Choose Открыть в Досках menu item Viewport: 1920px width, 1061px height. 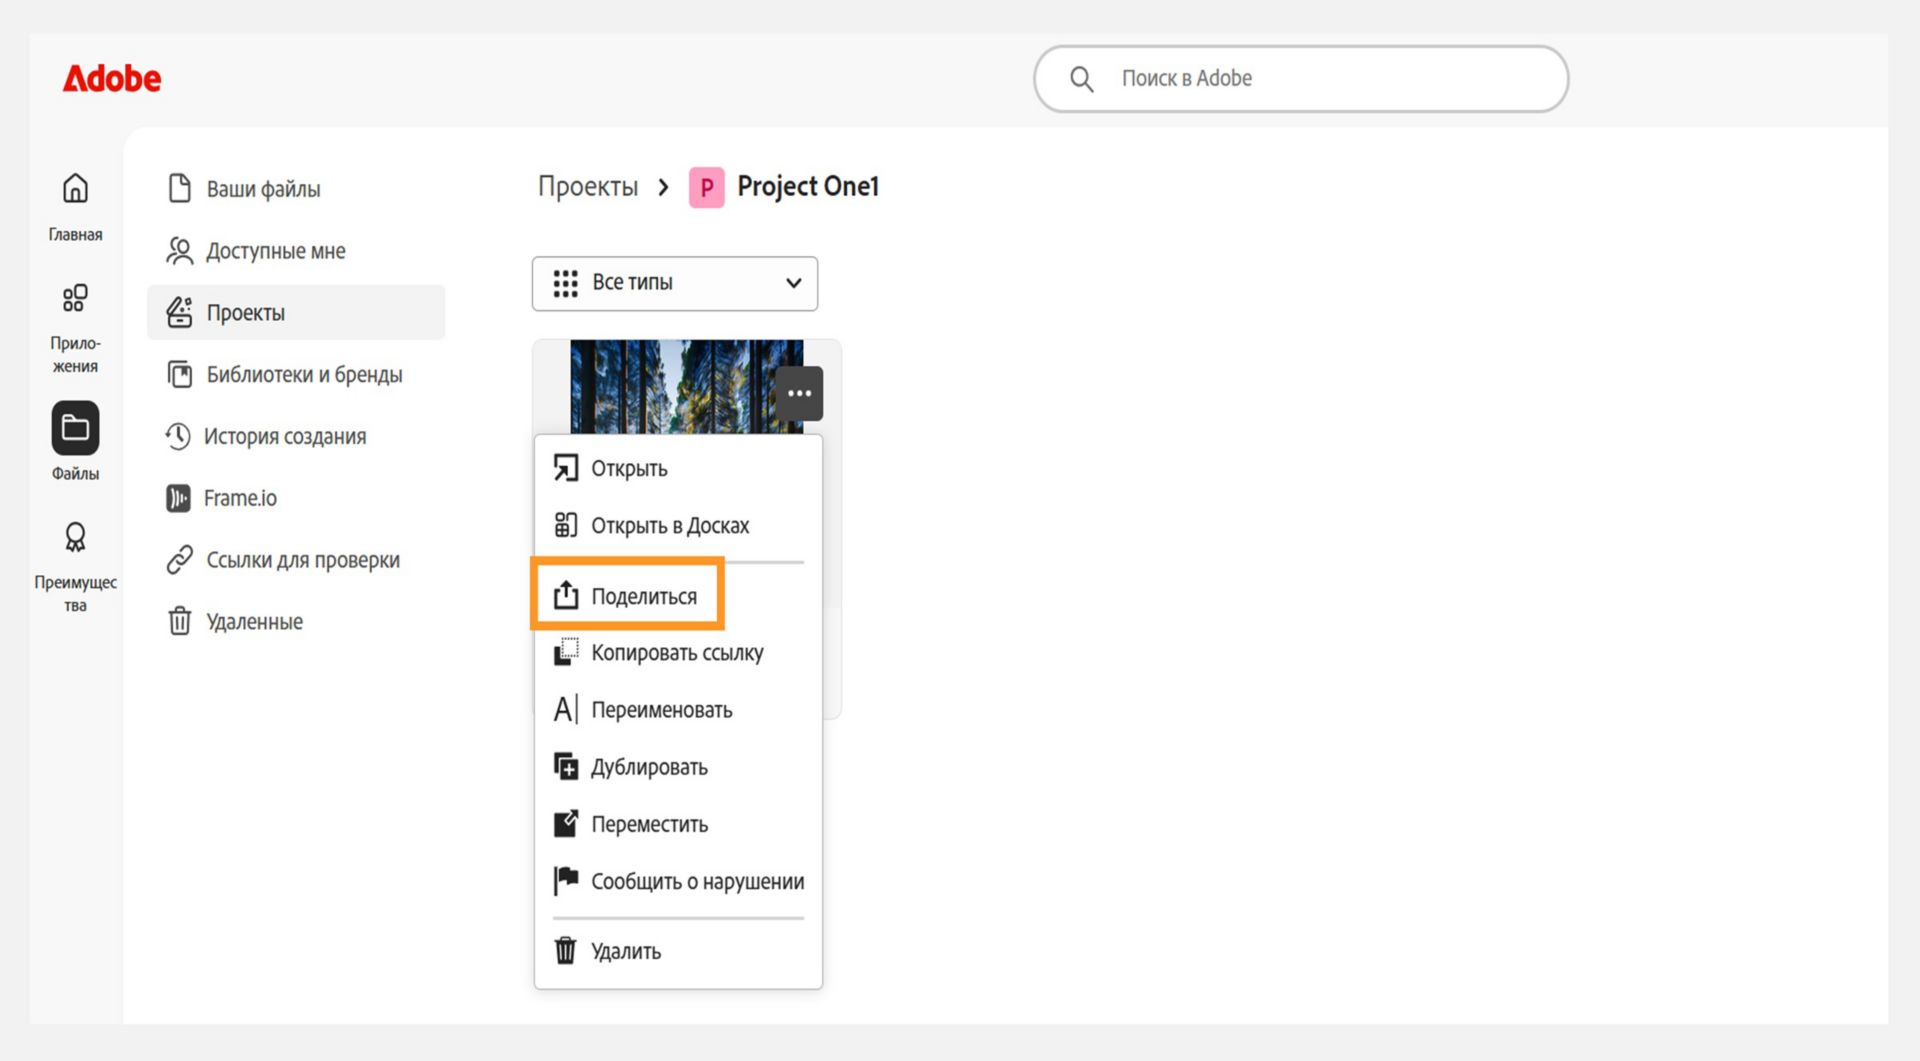point(678,525)
